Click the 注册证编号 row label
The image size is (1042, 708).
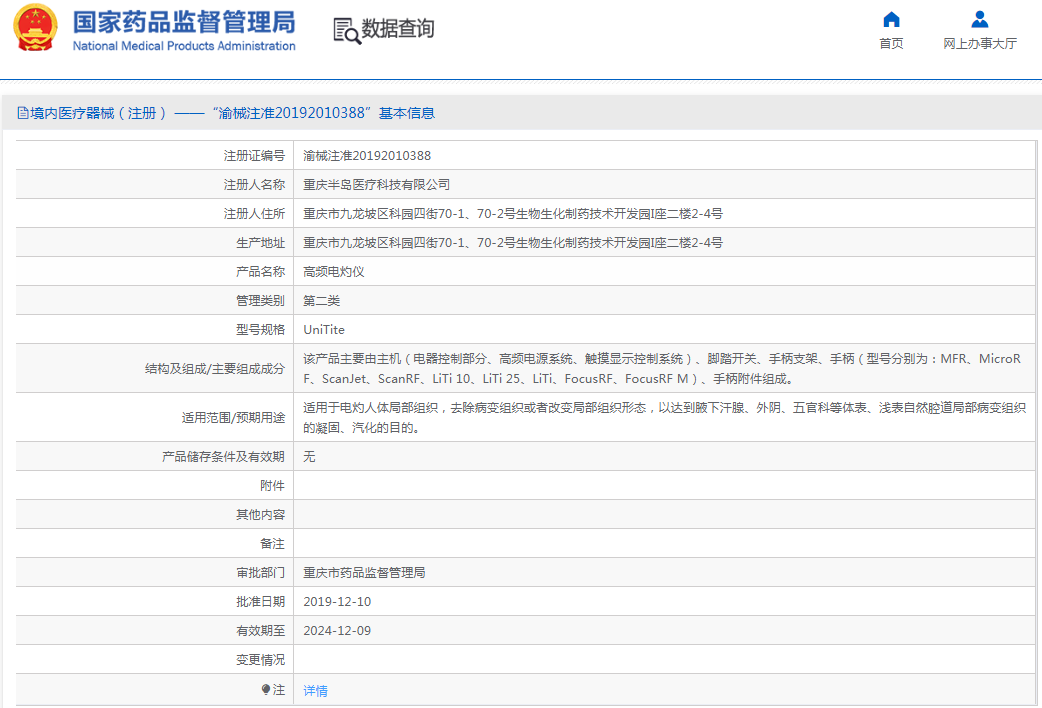point(254,156)
